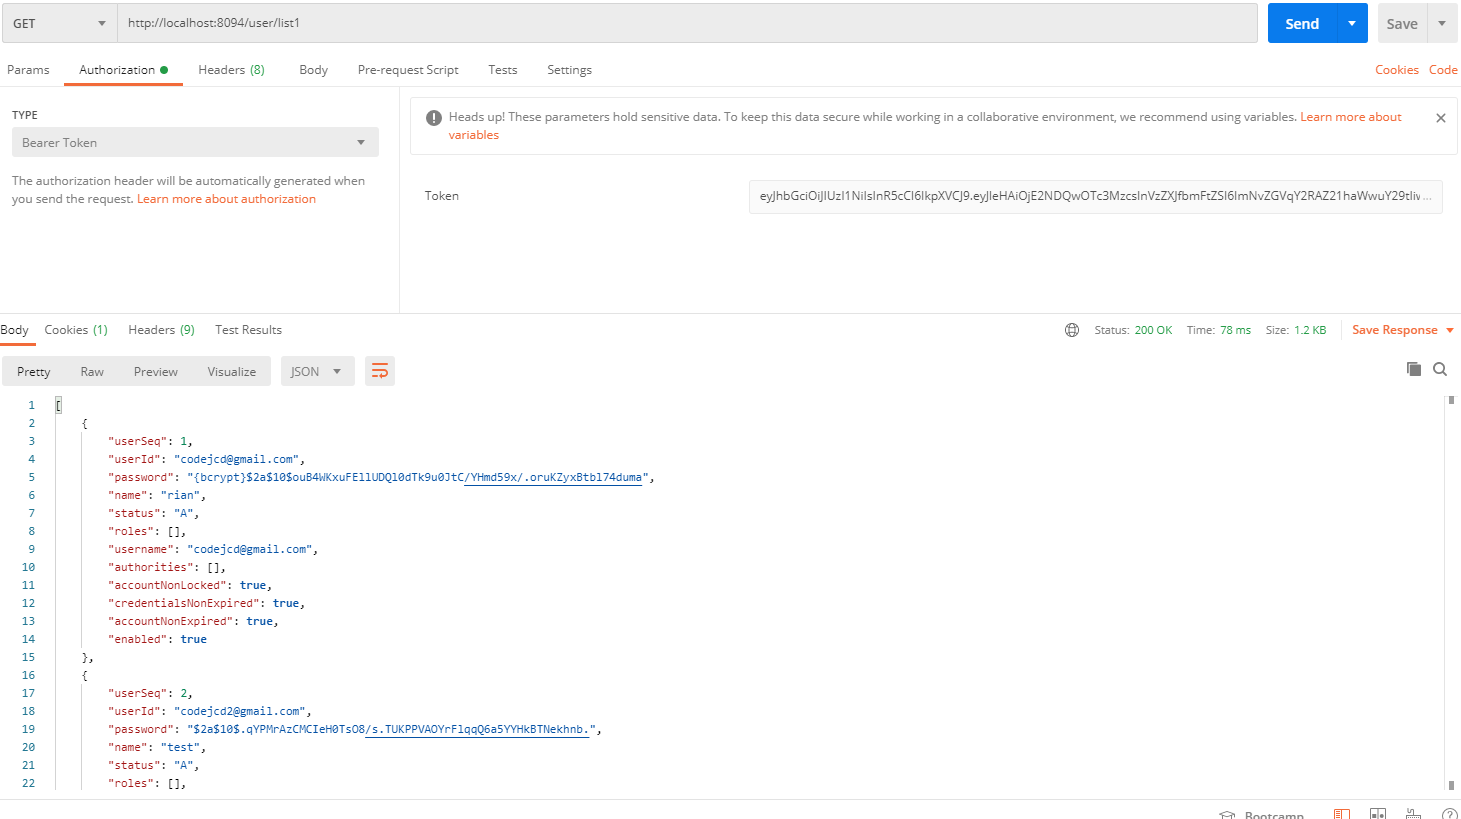Open the Tests tab
This screenshot has width=1461, height=819.
[x=503, y=70]
